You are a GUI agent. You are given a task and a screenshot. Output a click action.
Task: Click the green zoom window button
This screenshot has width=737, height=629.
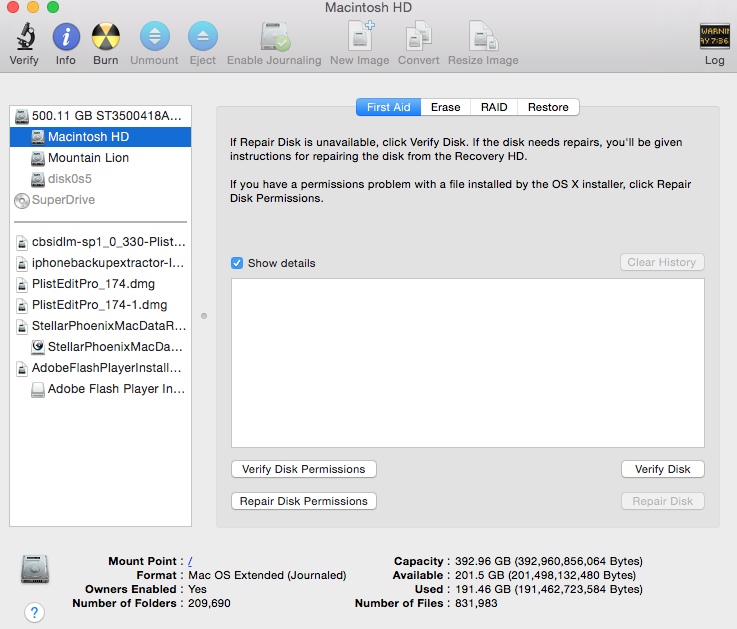[53, 7]
